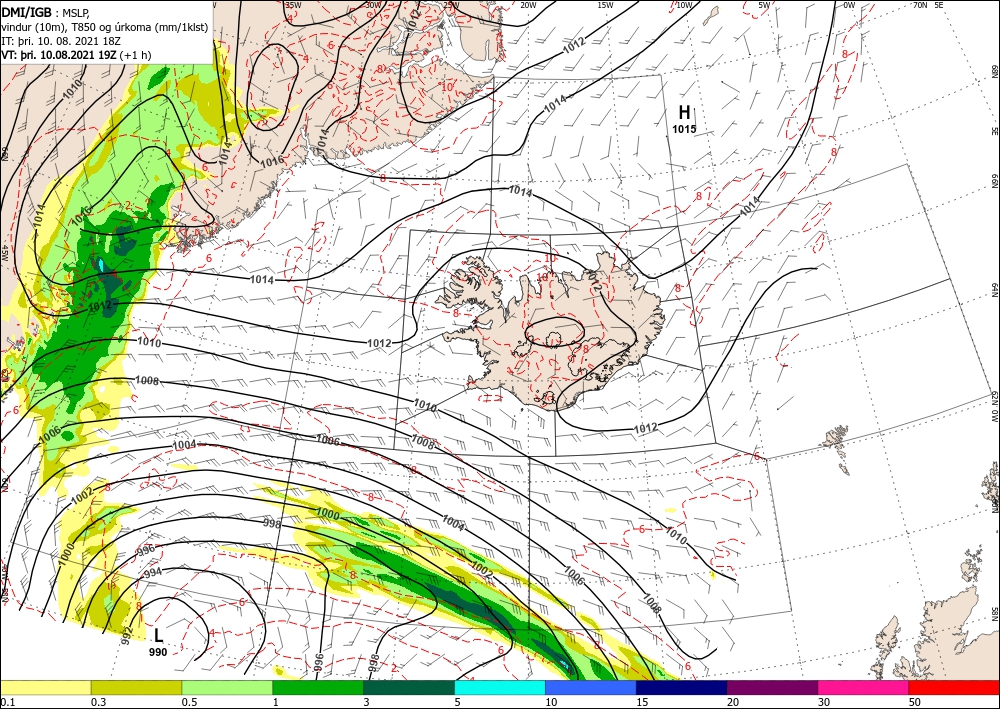Viewport: 1000px width, 709px height.
Task: Click the 'IT: þri. 10. 08. 2021 18Z' line
Action: point(62,41)
